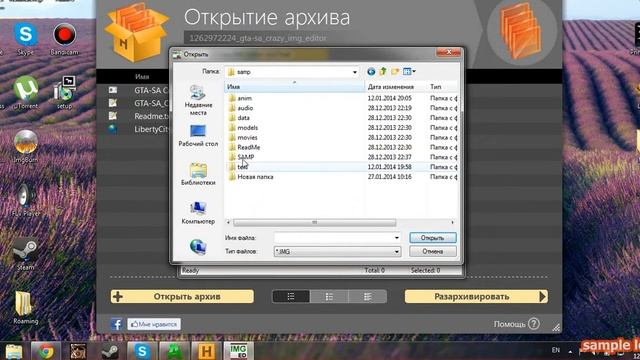Open Недавние места in places bar
This screenshot has height=360, width=640.
point(198,100)
